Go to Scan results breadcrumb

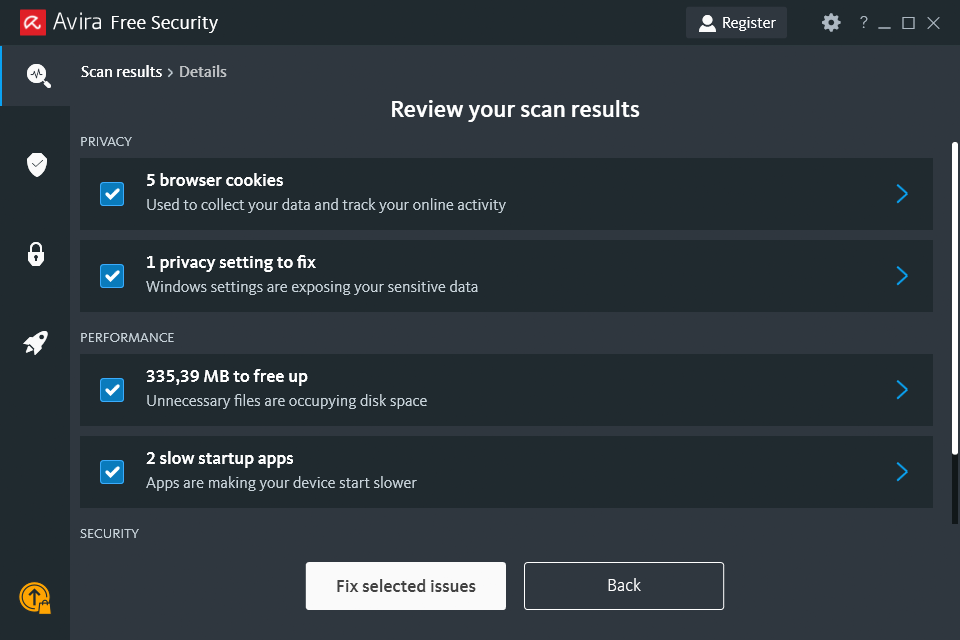[x=121, y=72]
